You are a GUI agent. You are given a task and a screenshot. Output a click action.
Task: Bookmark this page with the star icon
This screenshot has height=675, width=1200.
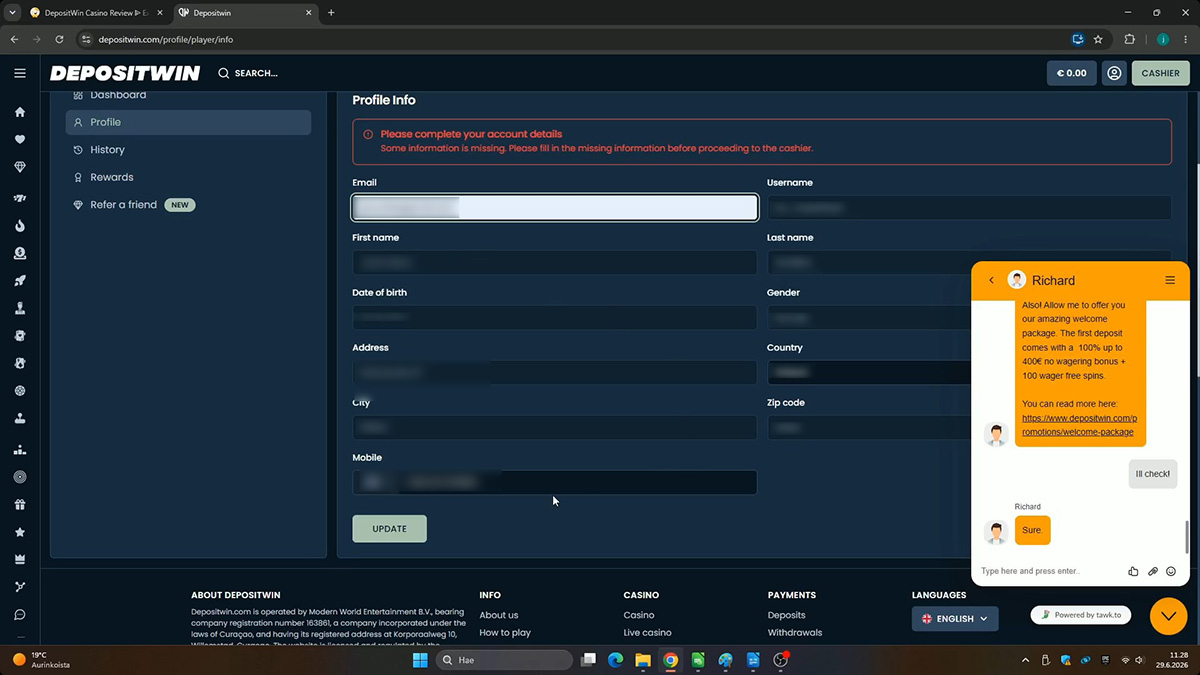click(1098, 40)
